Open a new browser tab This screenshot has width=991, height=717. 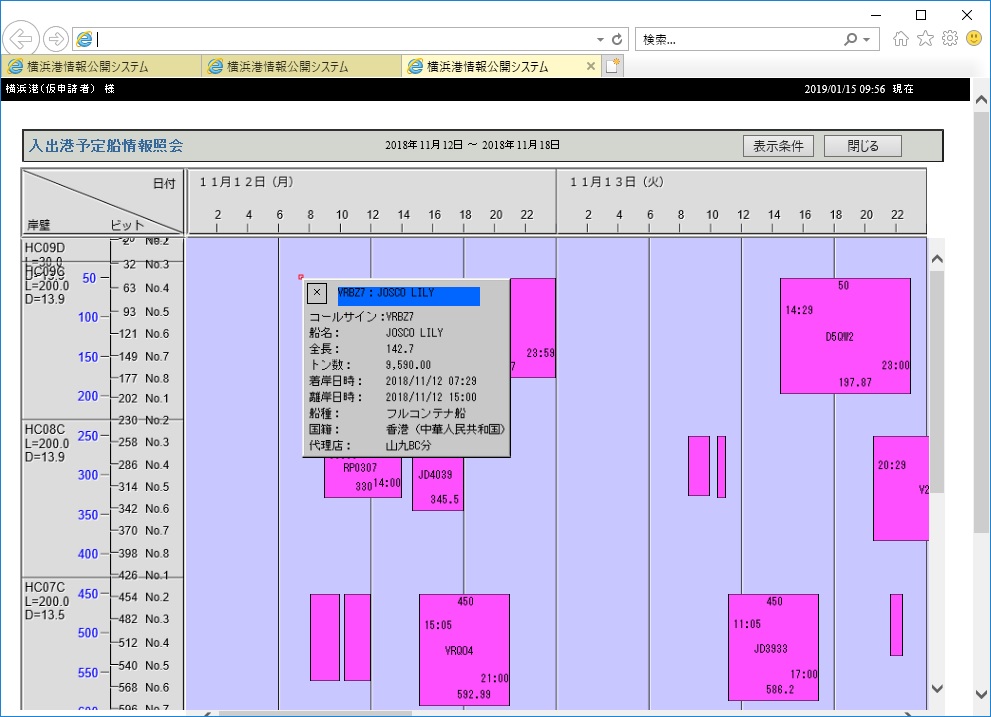tap(612, 66)
